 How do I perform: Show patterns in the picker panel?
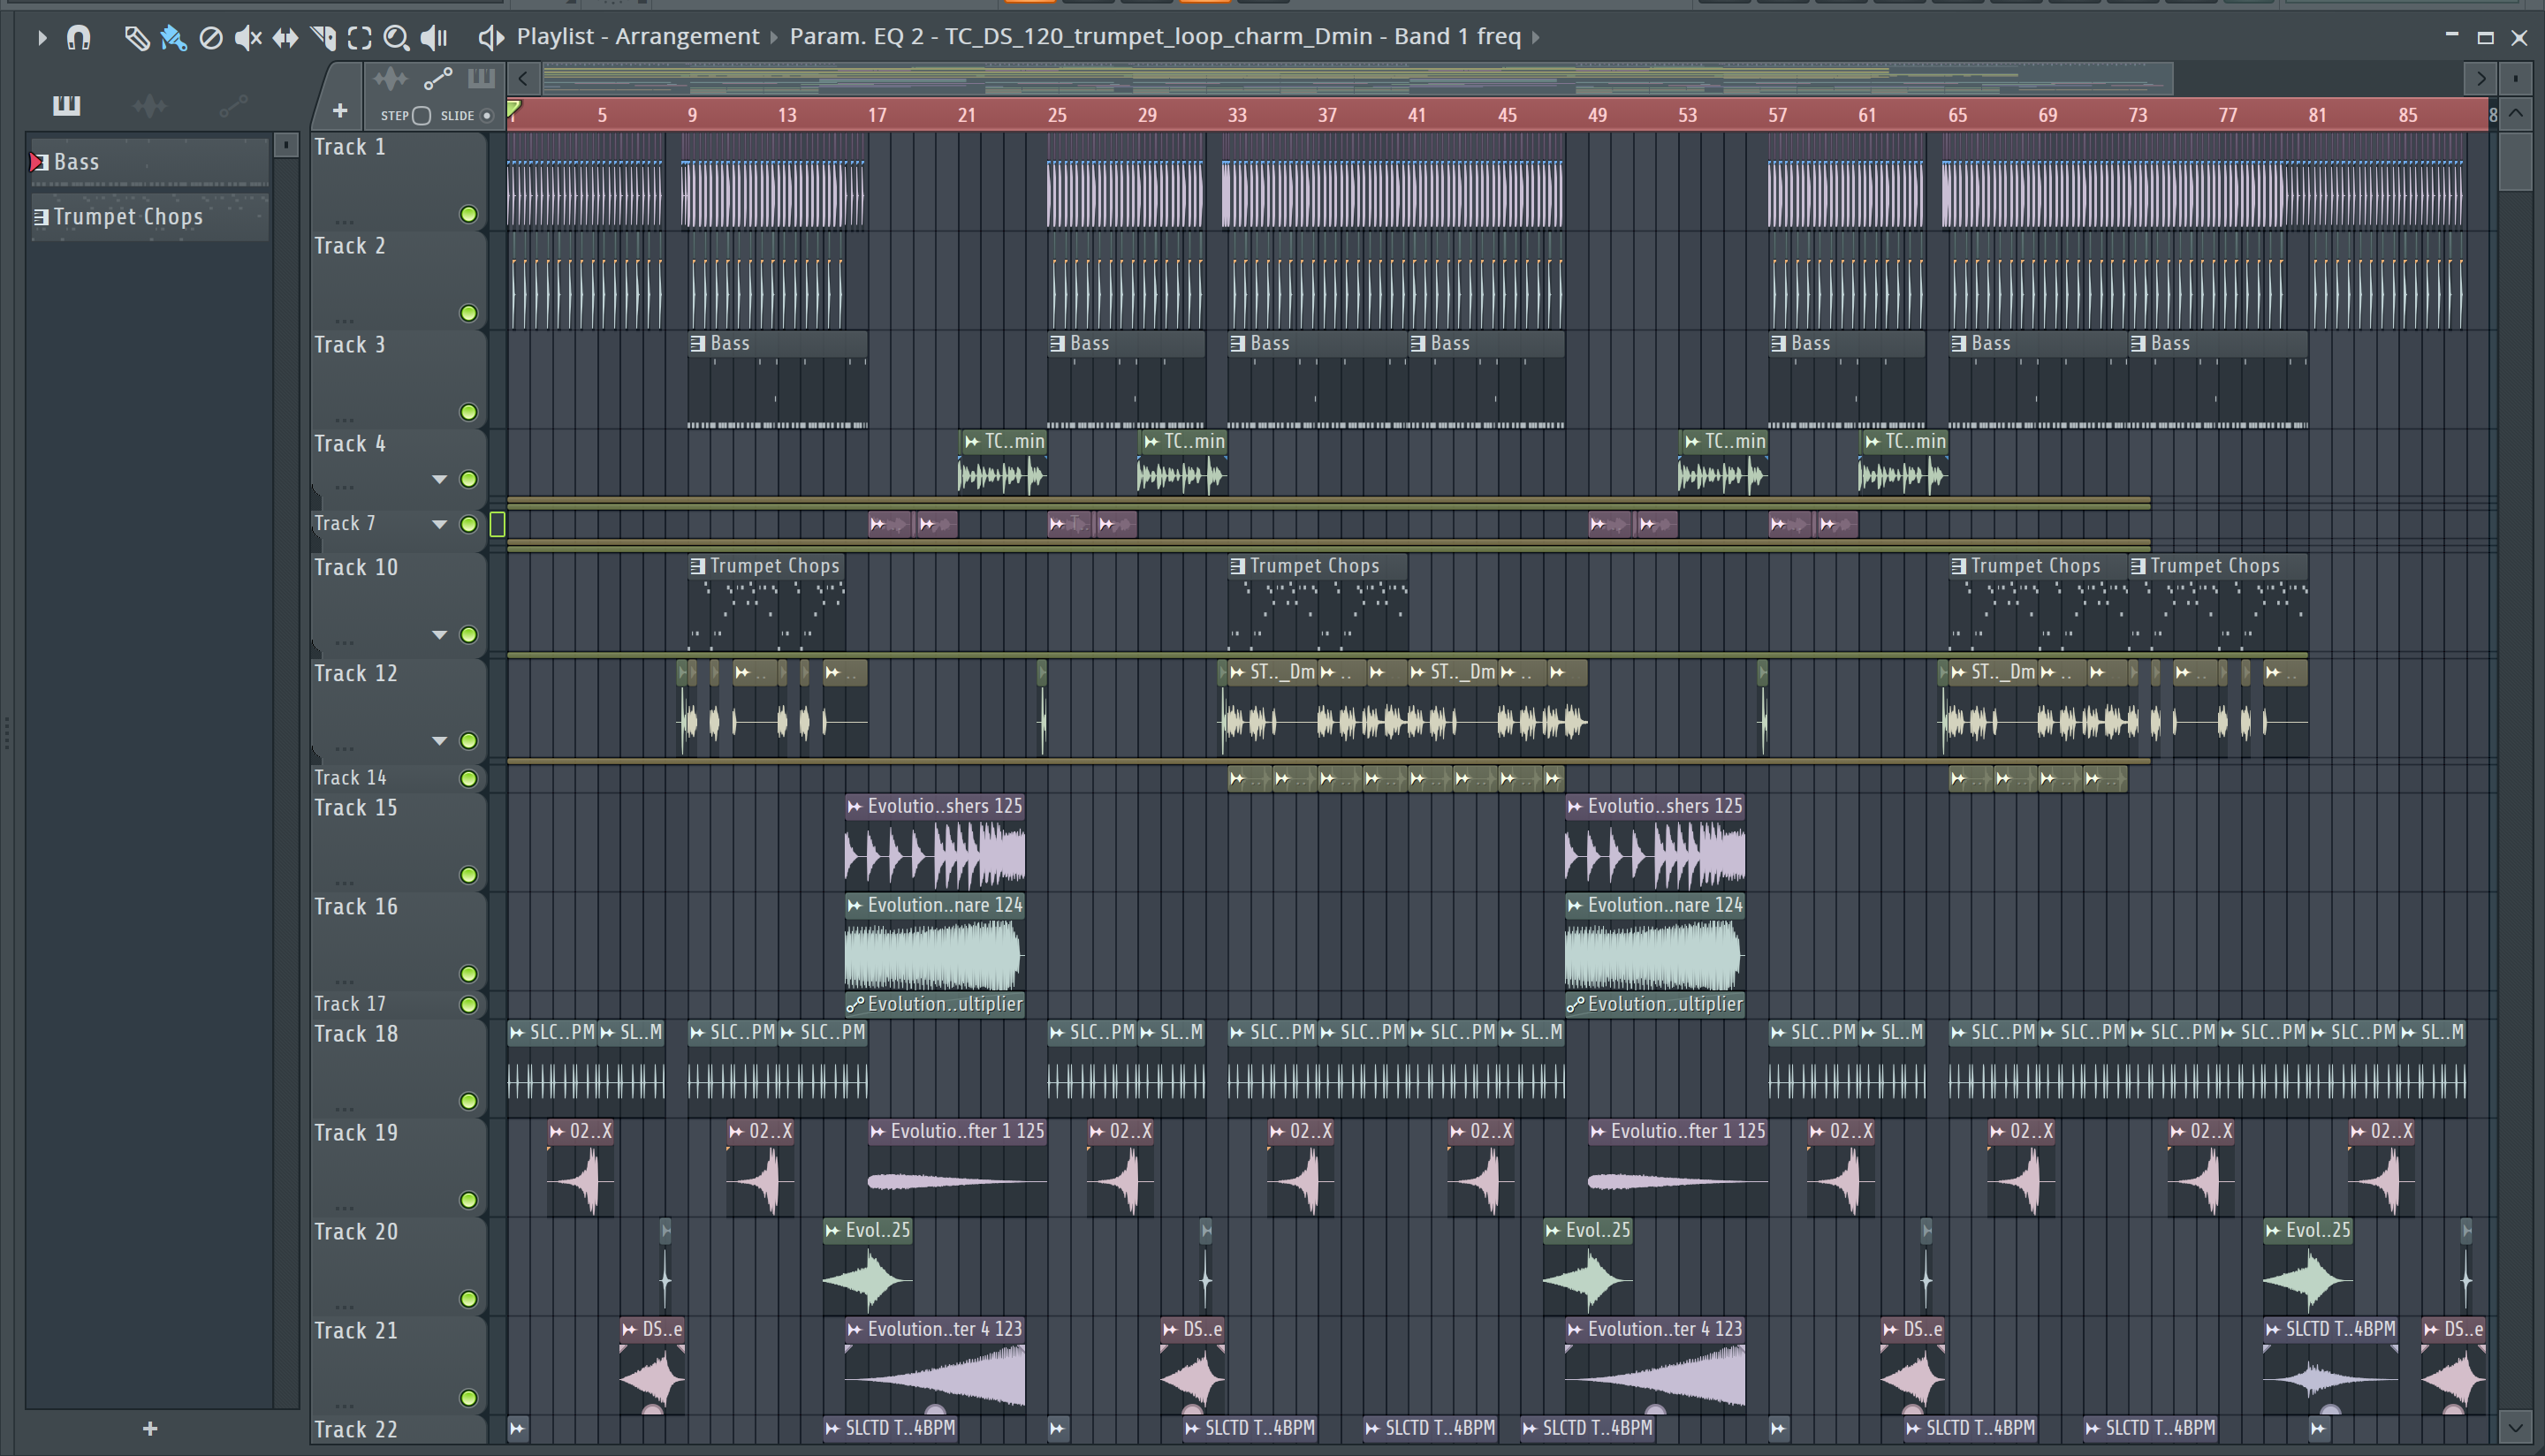coord(66,105)
